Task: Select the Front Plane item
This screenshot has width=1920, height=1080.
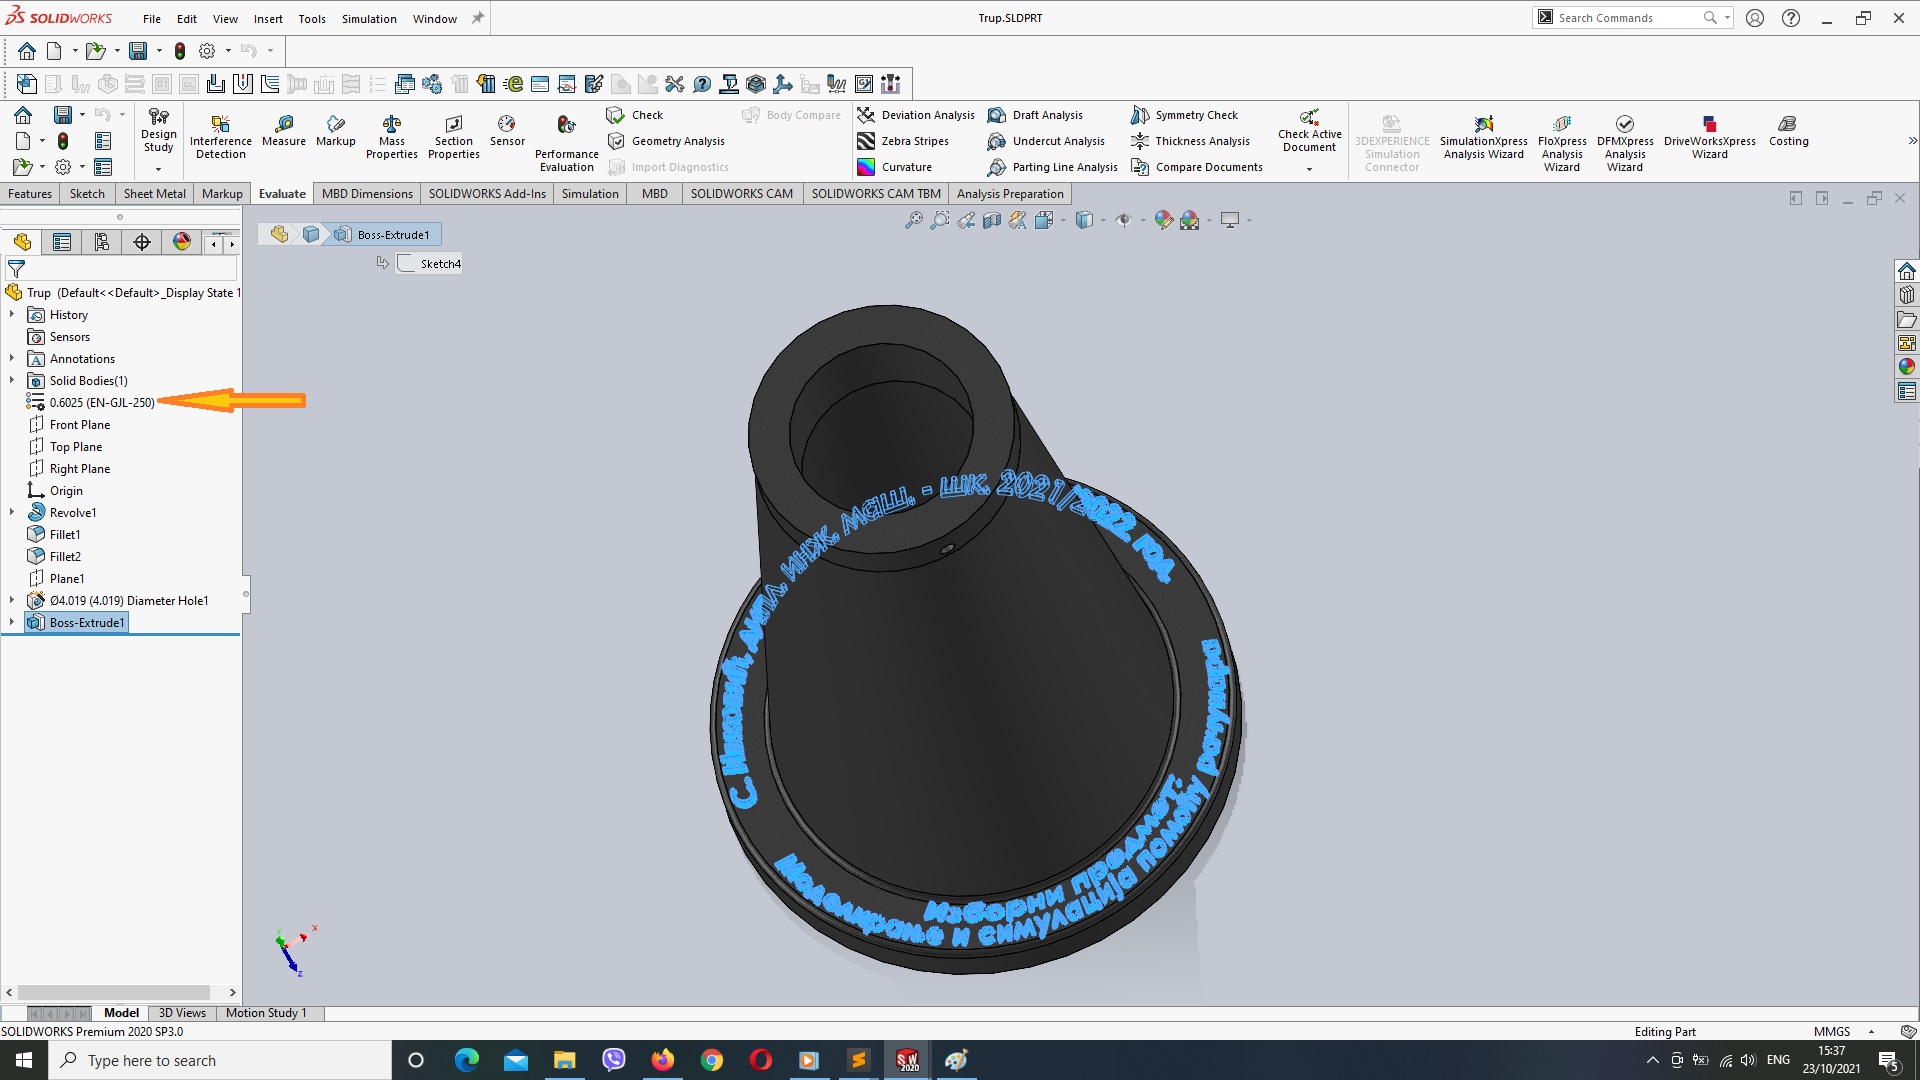Action: point(79,424)
